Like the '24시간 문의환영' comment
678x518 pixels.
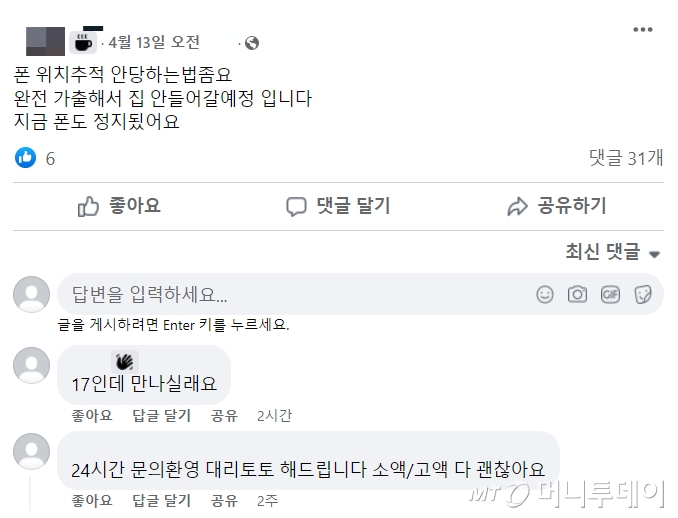coord(91,500)
